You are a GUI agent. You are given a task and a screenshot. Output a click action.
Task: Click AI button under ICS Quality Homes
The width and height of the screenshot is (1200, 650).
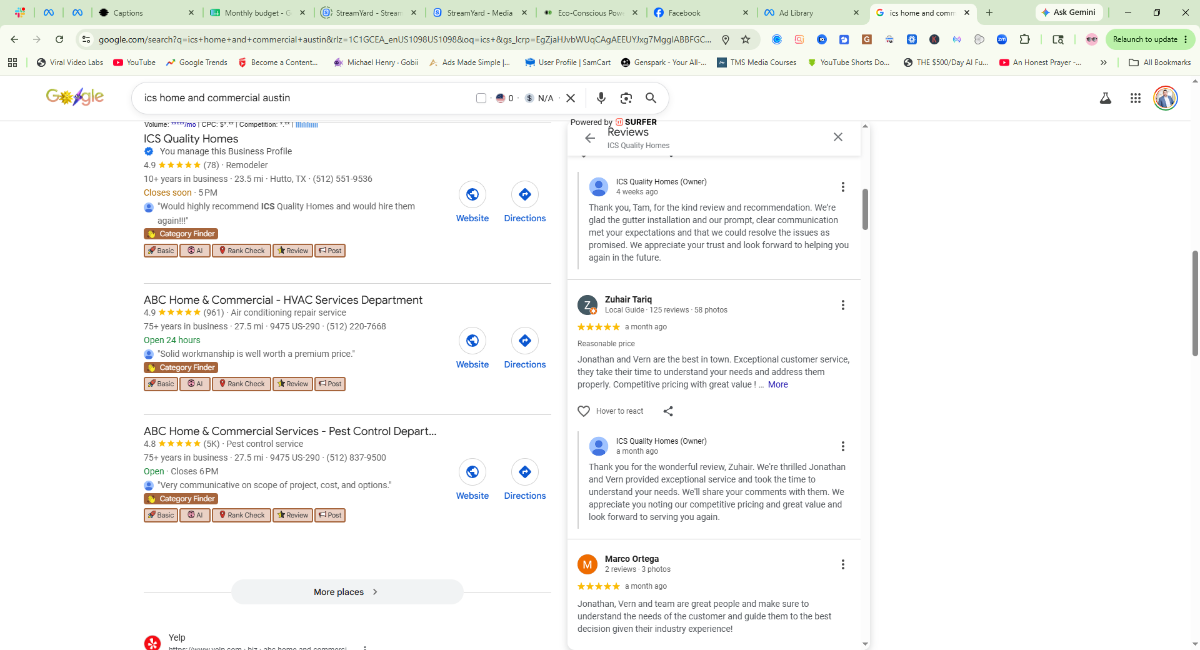coord(194,251)
